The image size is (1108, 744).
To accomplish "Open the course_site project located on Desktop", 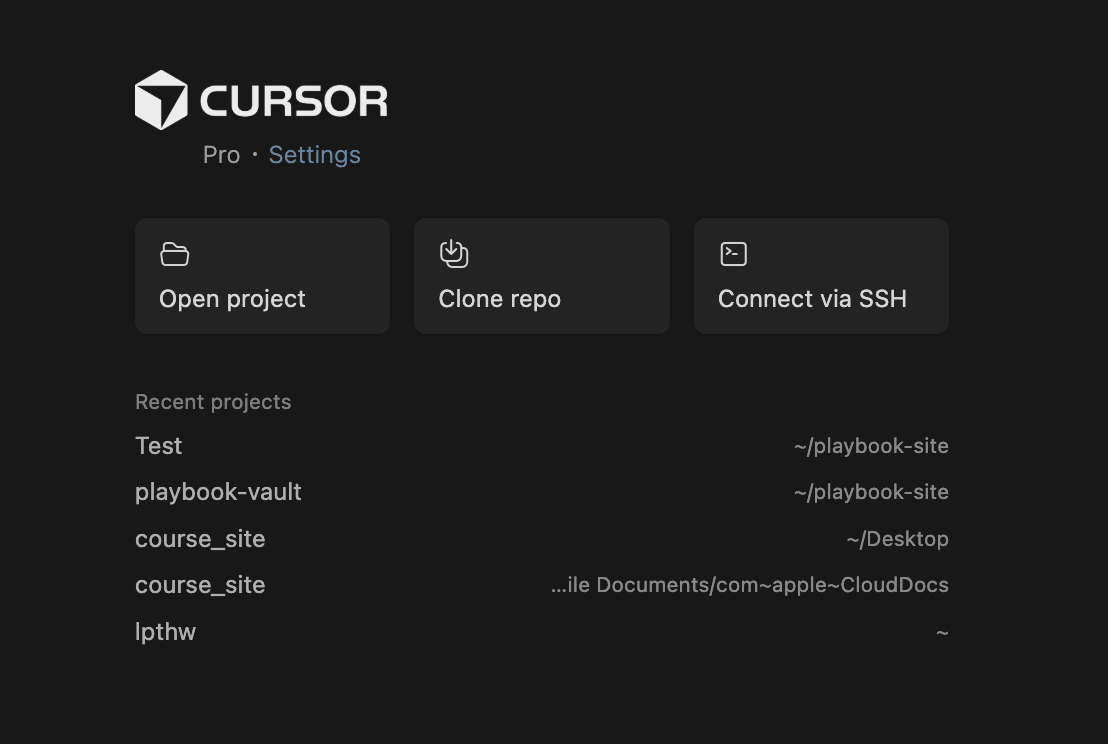I will [x=200, y=539].
